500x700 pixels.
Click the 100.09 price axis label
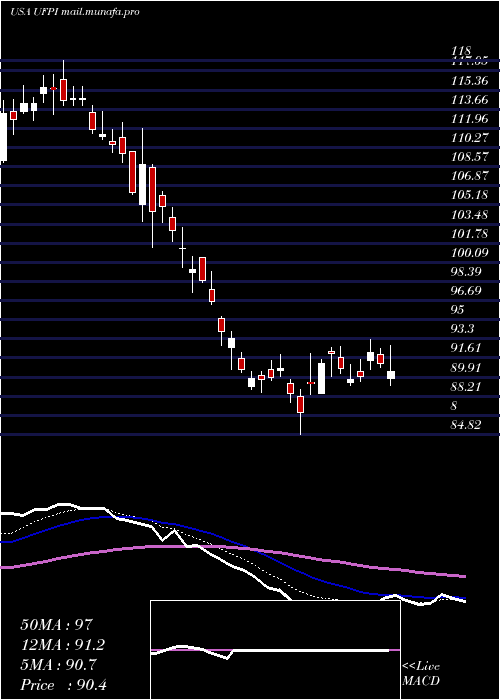[x=469, y=253]
